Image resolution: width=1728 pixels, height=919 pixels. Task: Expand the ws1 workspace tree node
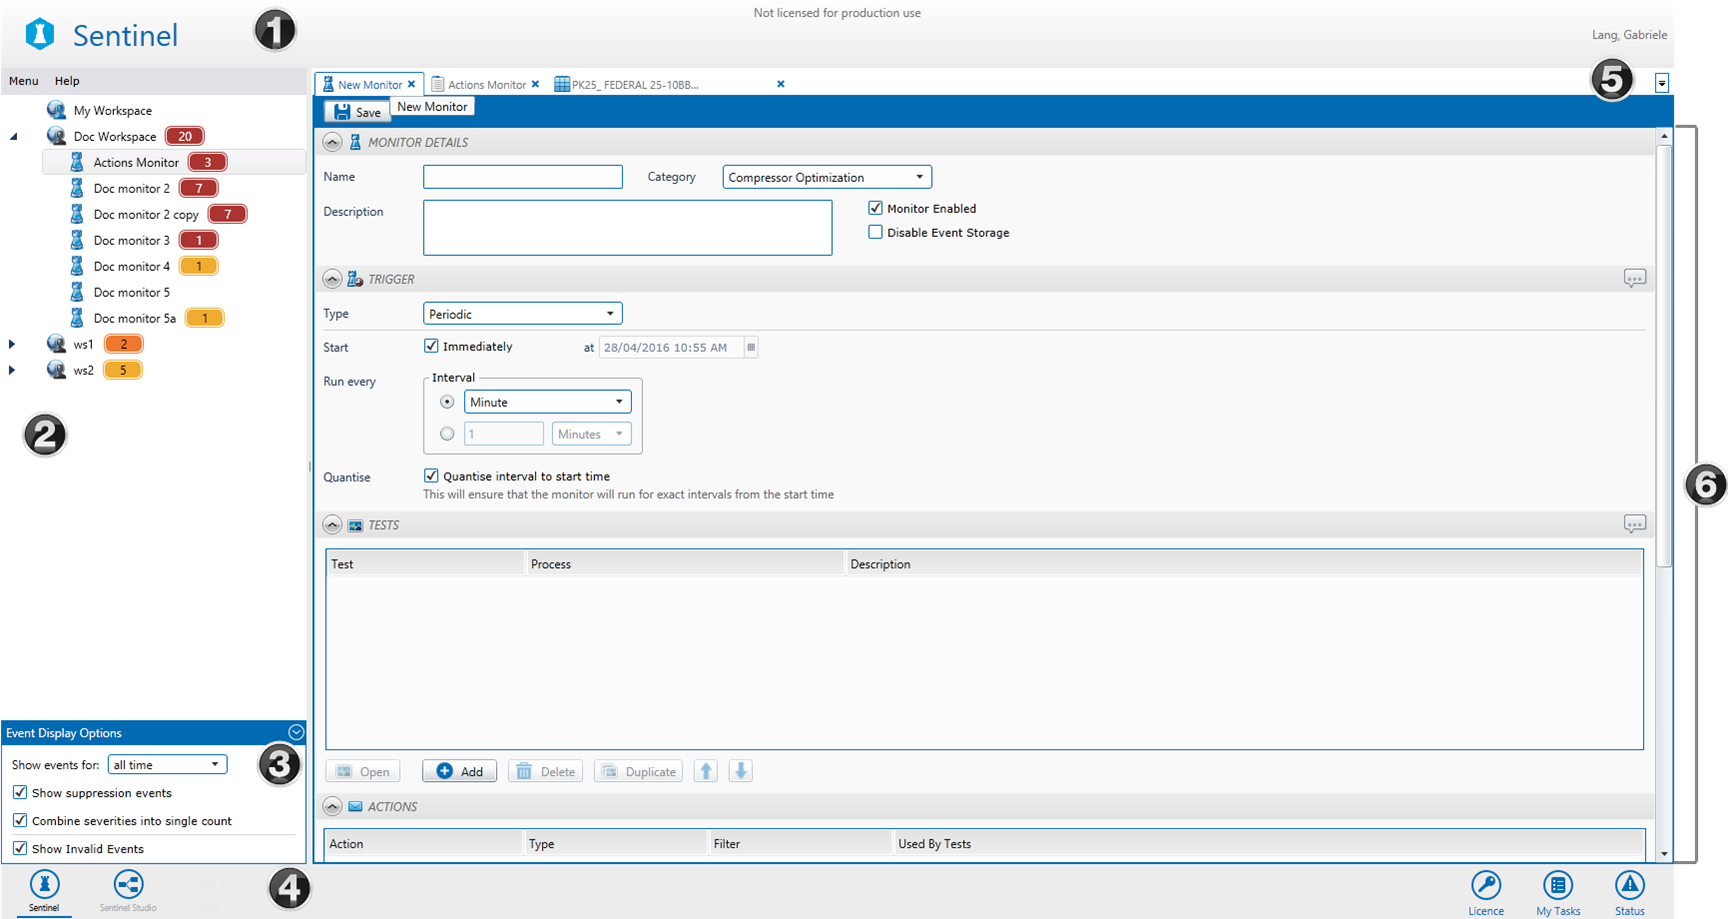coord(12,344)
